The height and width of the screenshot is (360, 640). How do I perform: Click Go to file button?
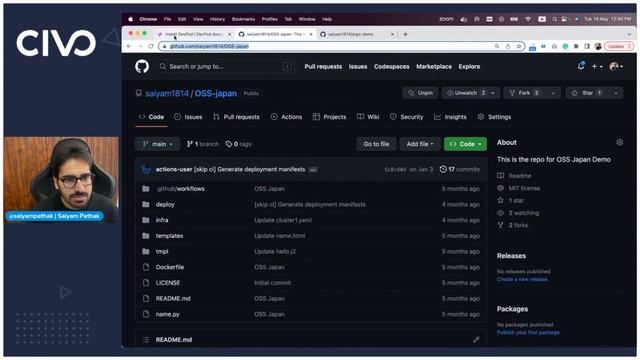coord(376,144)
